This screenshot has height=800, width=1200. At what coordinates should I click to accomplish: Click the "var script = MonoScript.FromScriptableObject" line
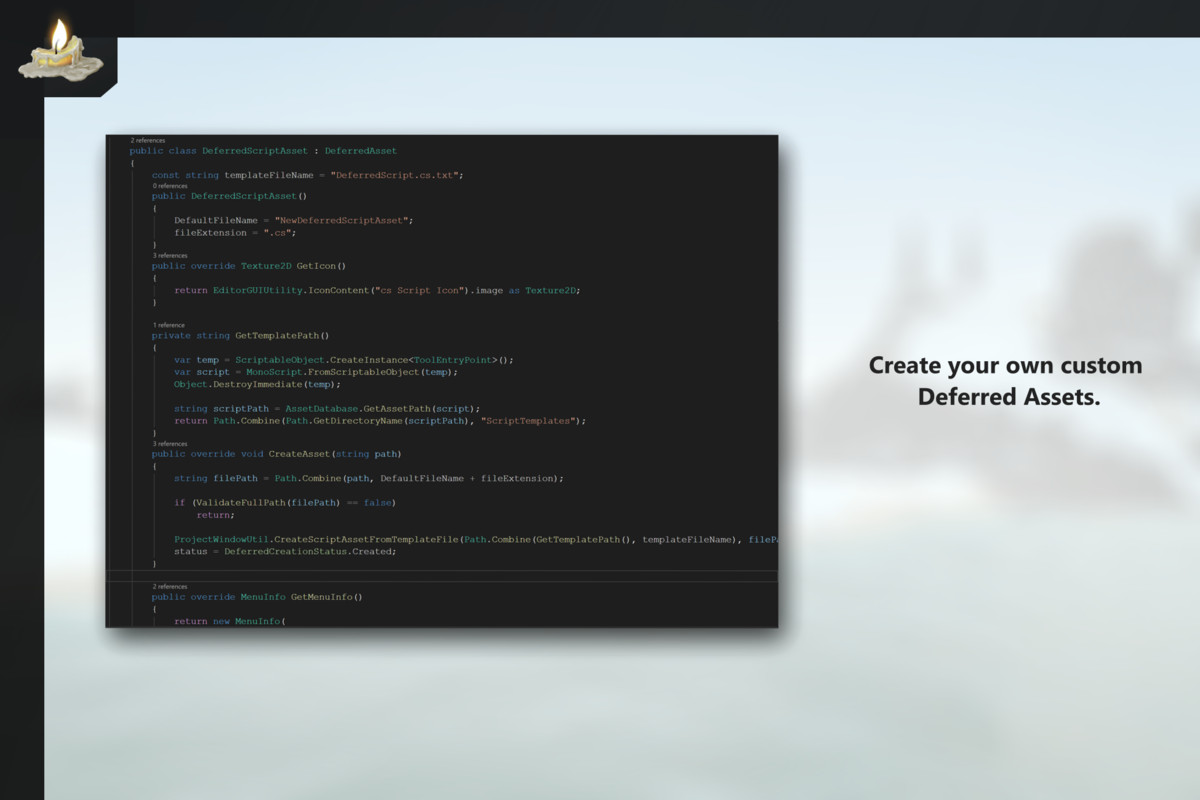[x=316, y=372]
